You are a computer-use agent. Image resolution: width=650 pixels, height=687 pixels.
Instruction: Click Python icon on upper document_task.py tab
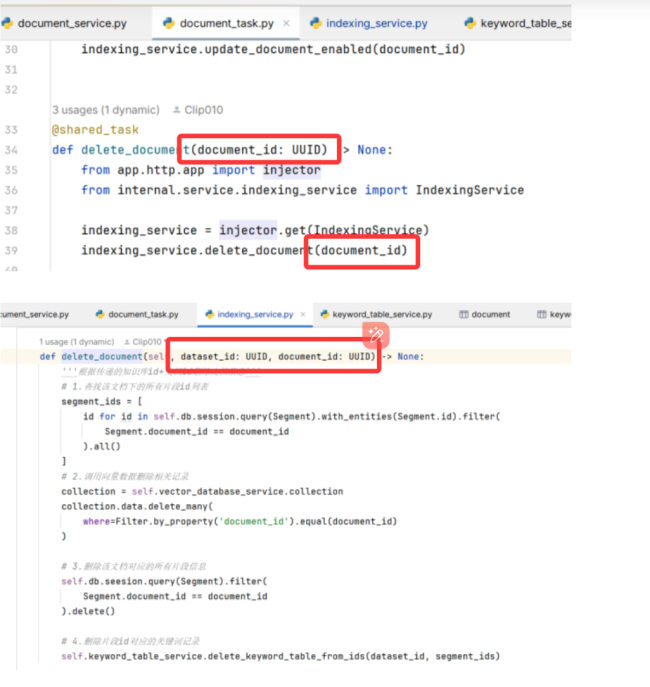pyautogui.click(x=169, y=23)
